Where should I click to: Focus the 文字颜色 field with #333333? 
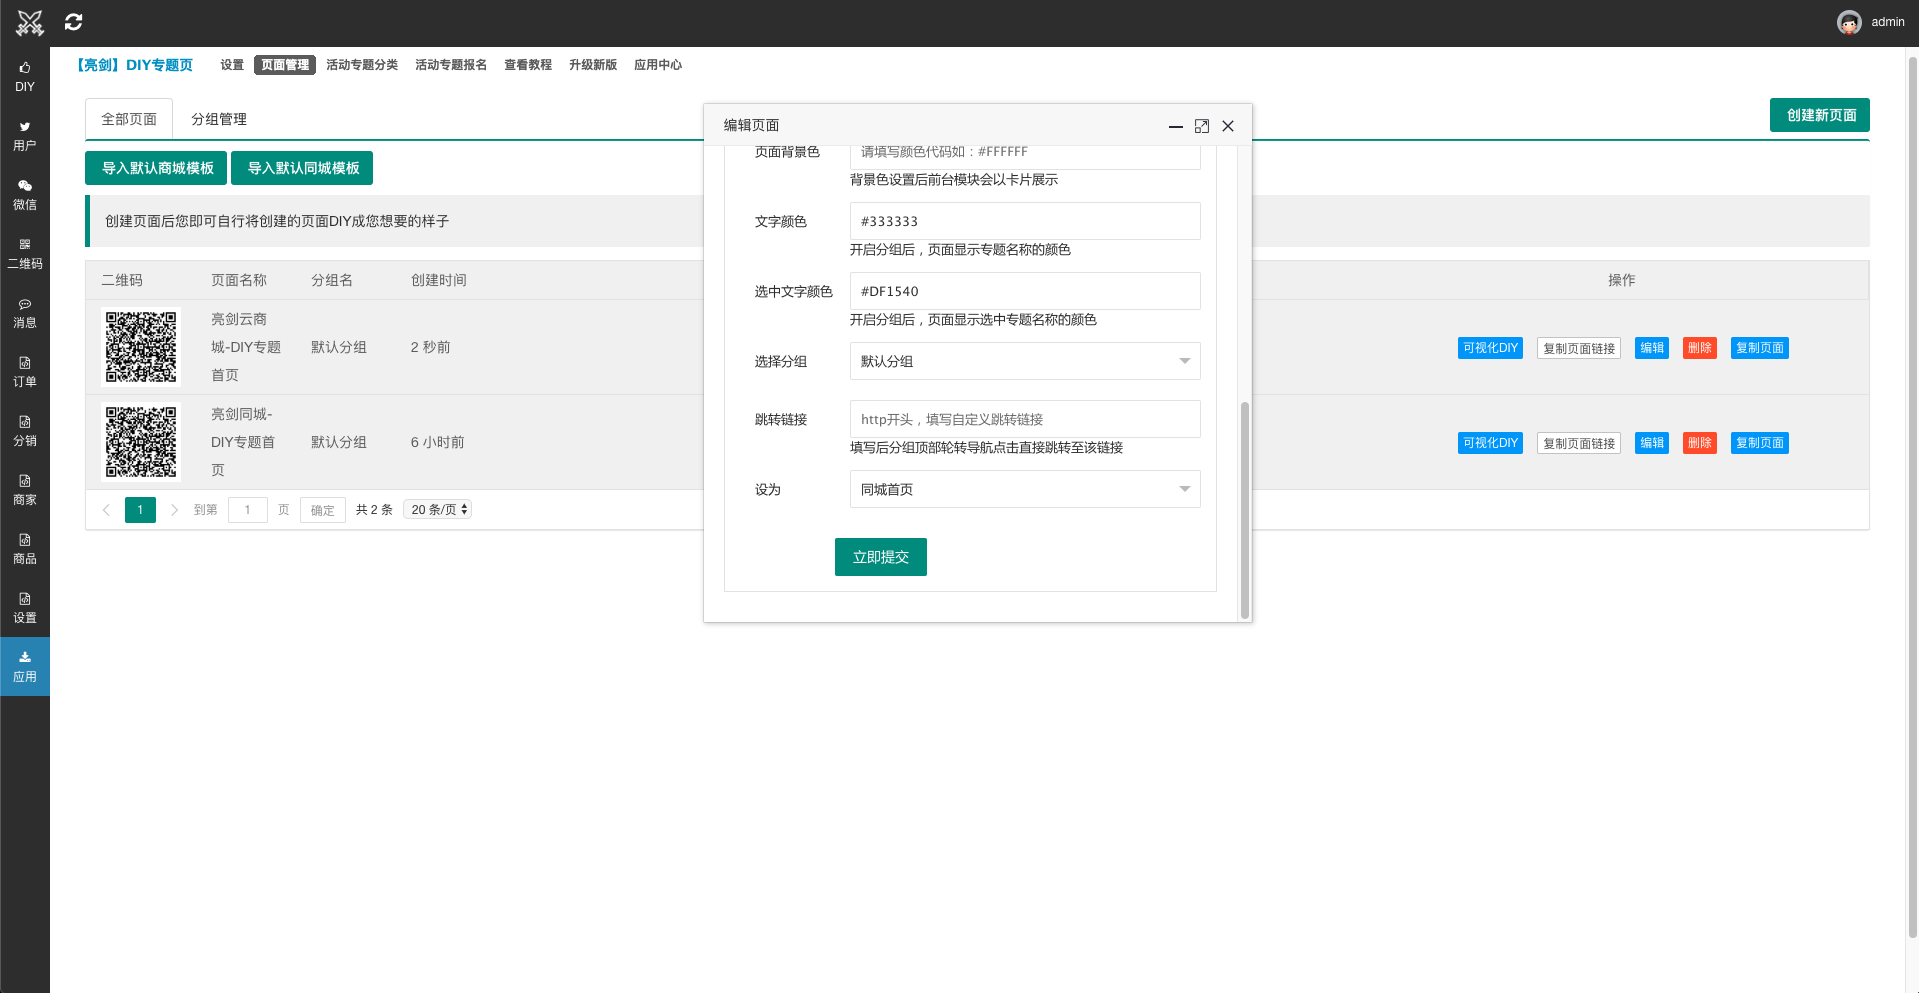pos(1025,221)
